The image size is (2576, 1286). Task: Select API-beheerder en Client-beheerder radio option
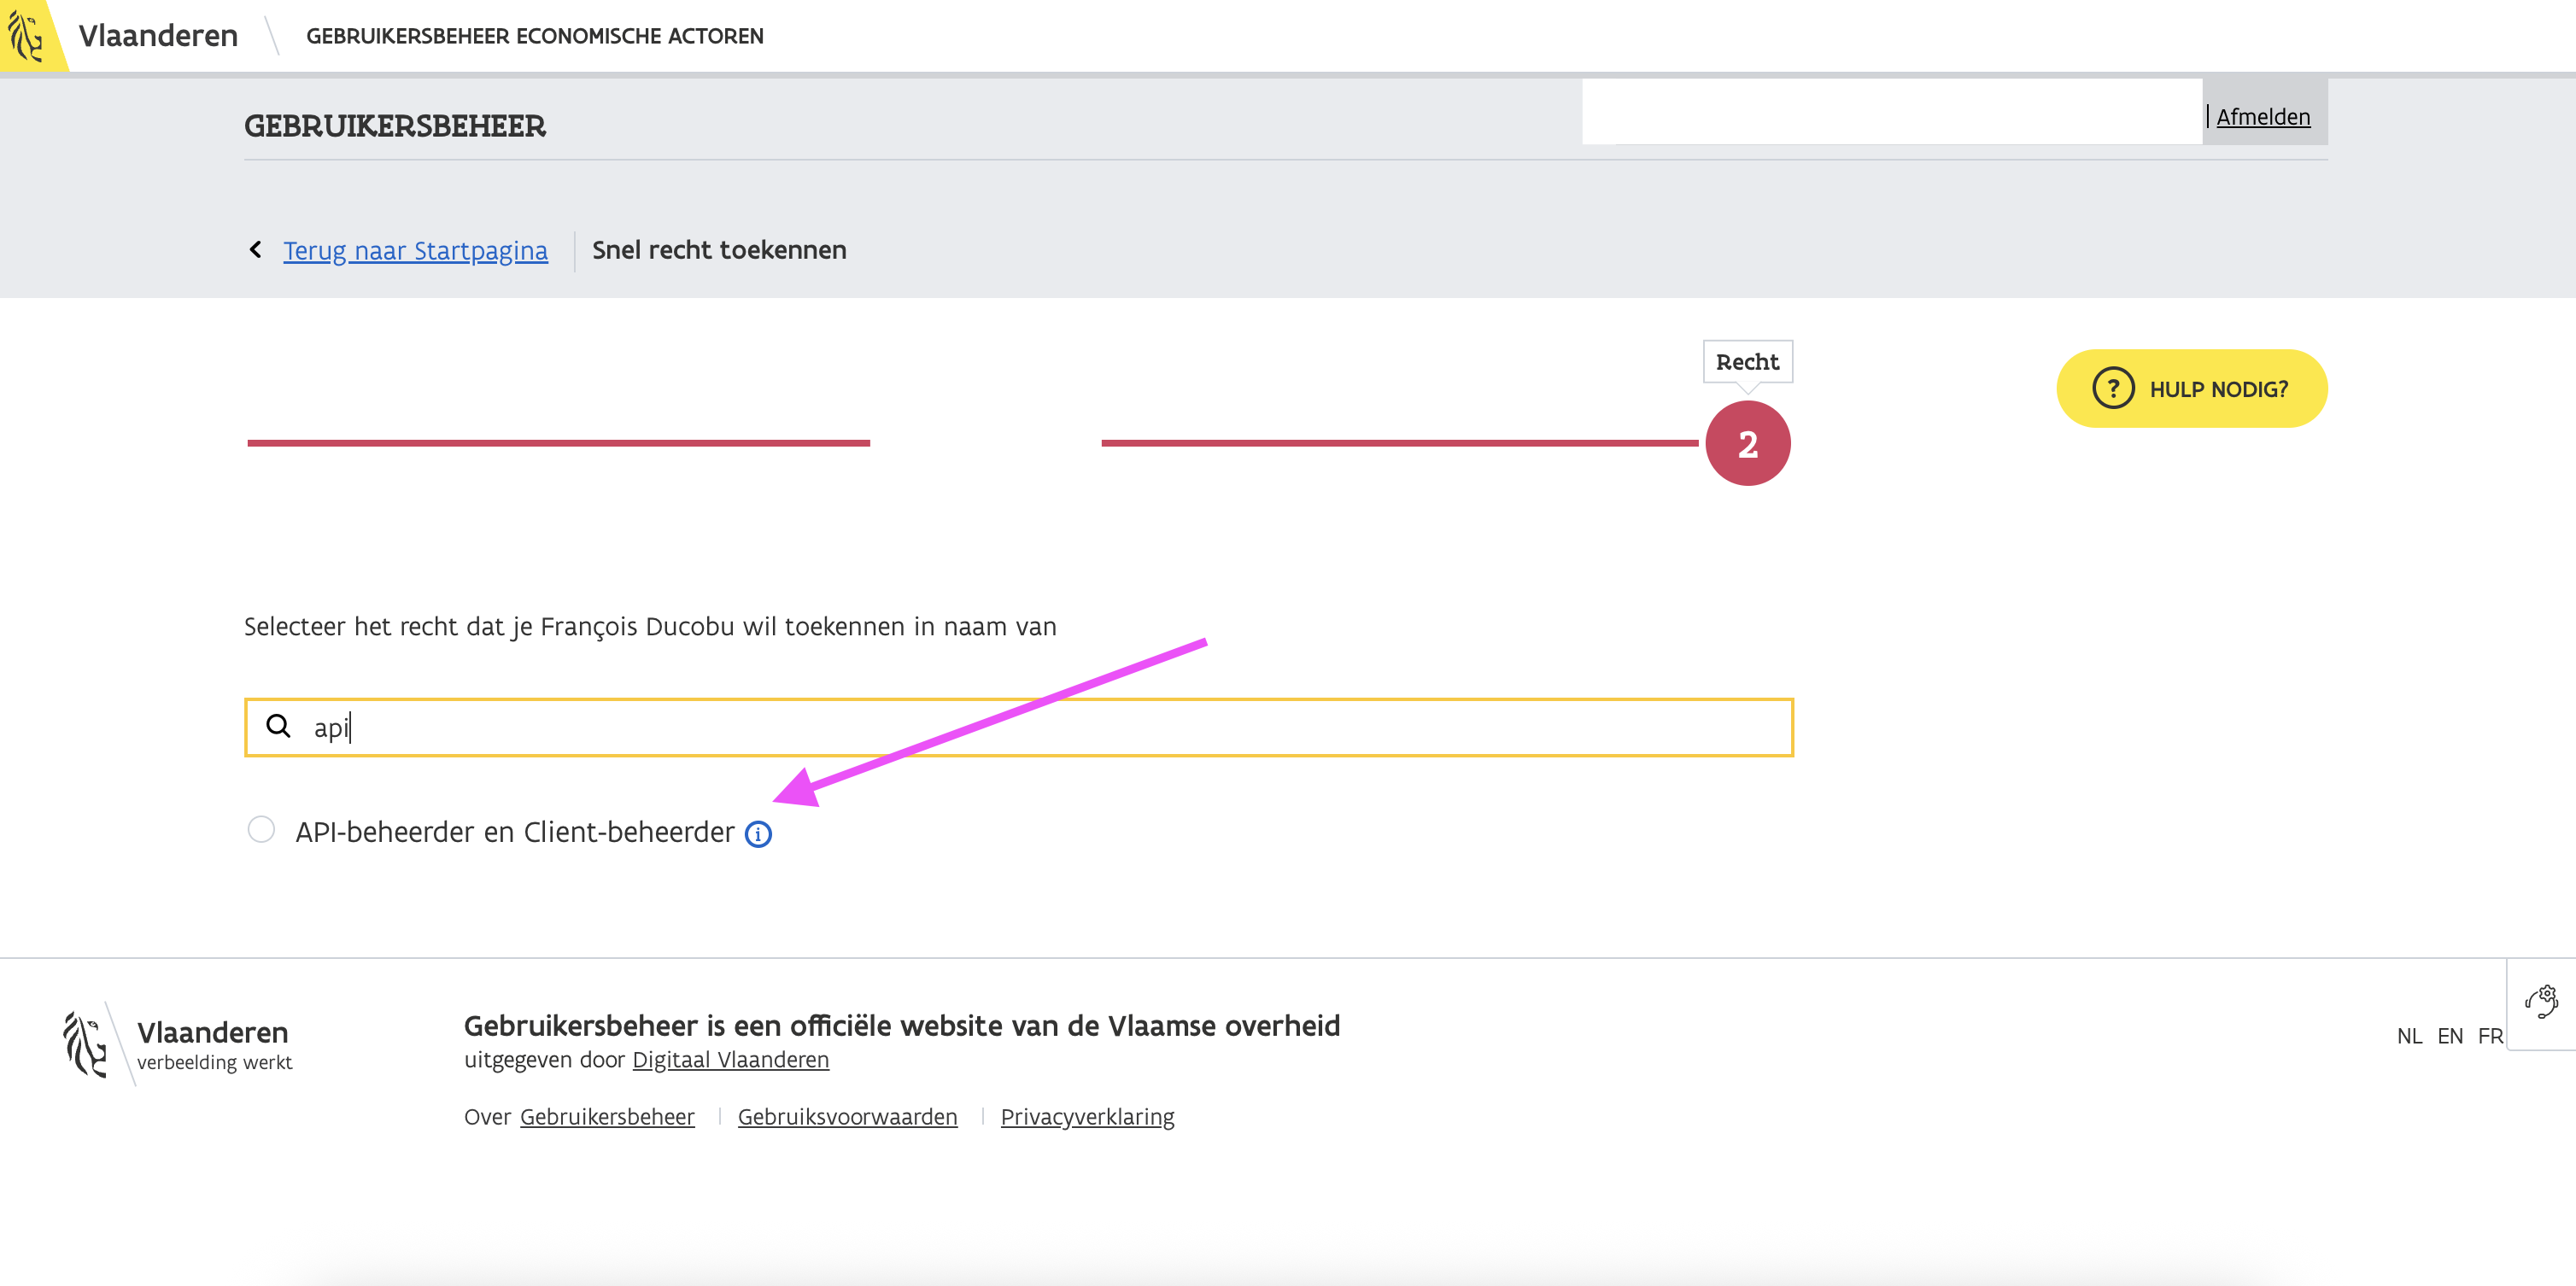[x=261, y=830]
